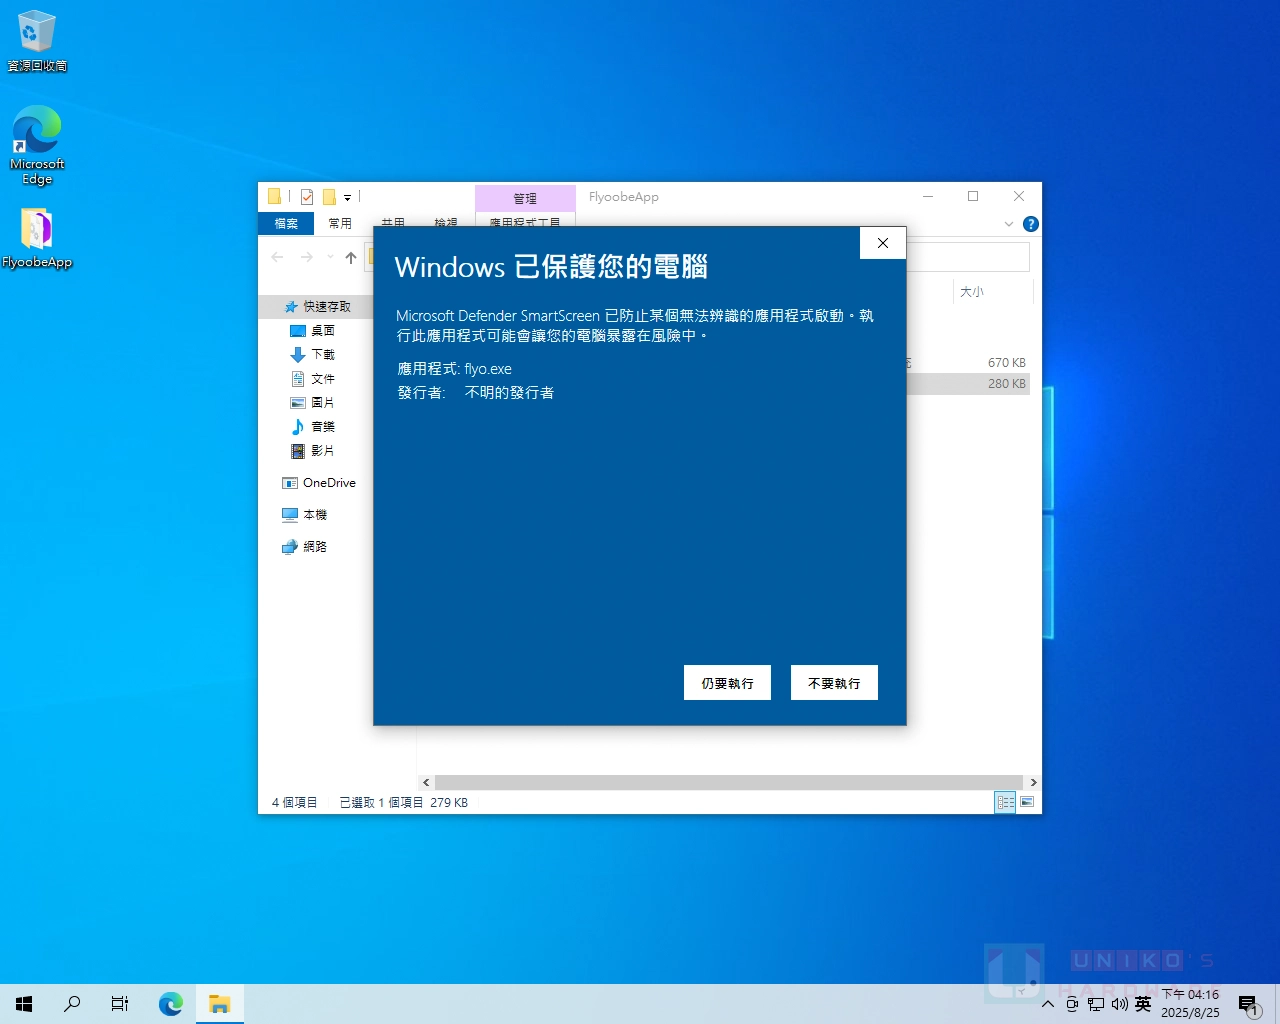Open the Customize Quick Access Toolbar dropdown

pos(348,198)
